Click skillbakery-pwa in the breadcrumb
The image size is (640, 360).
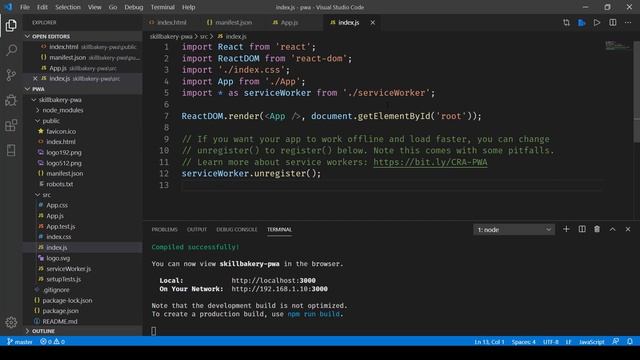pyautogui.click(x=171, y=36)
